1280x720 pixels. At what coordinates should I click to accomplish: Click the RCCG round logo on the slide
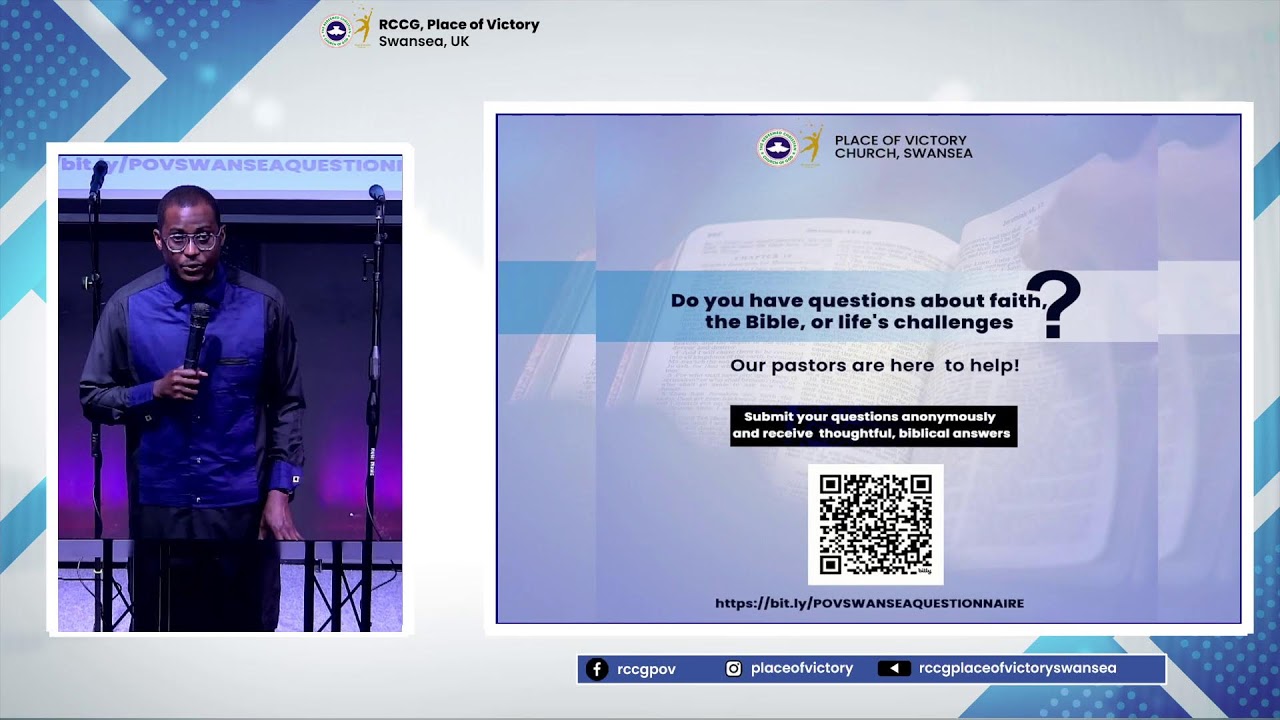(776, 148)
